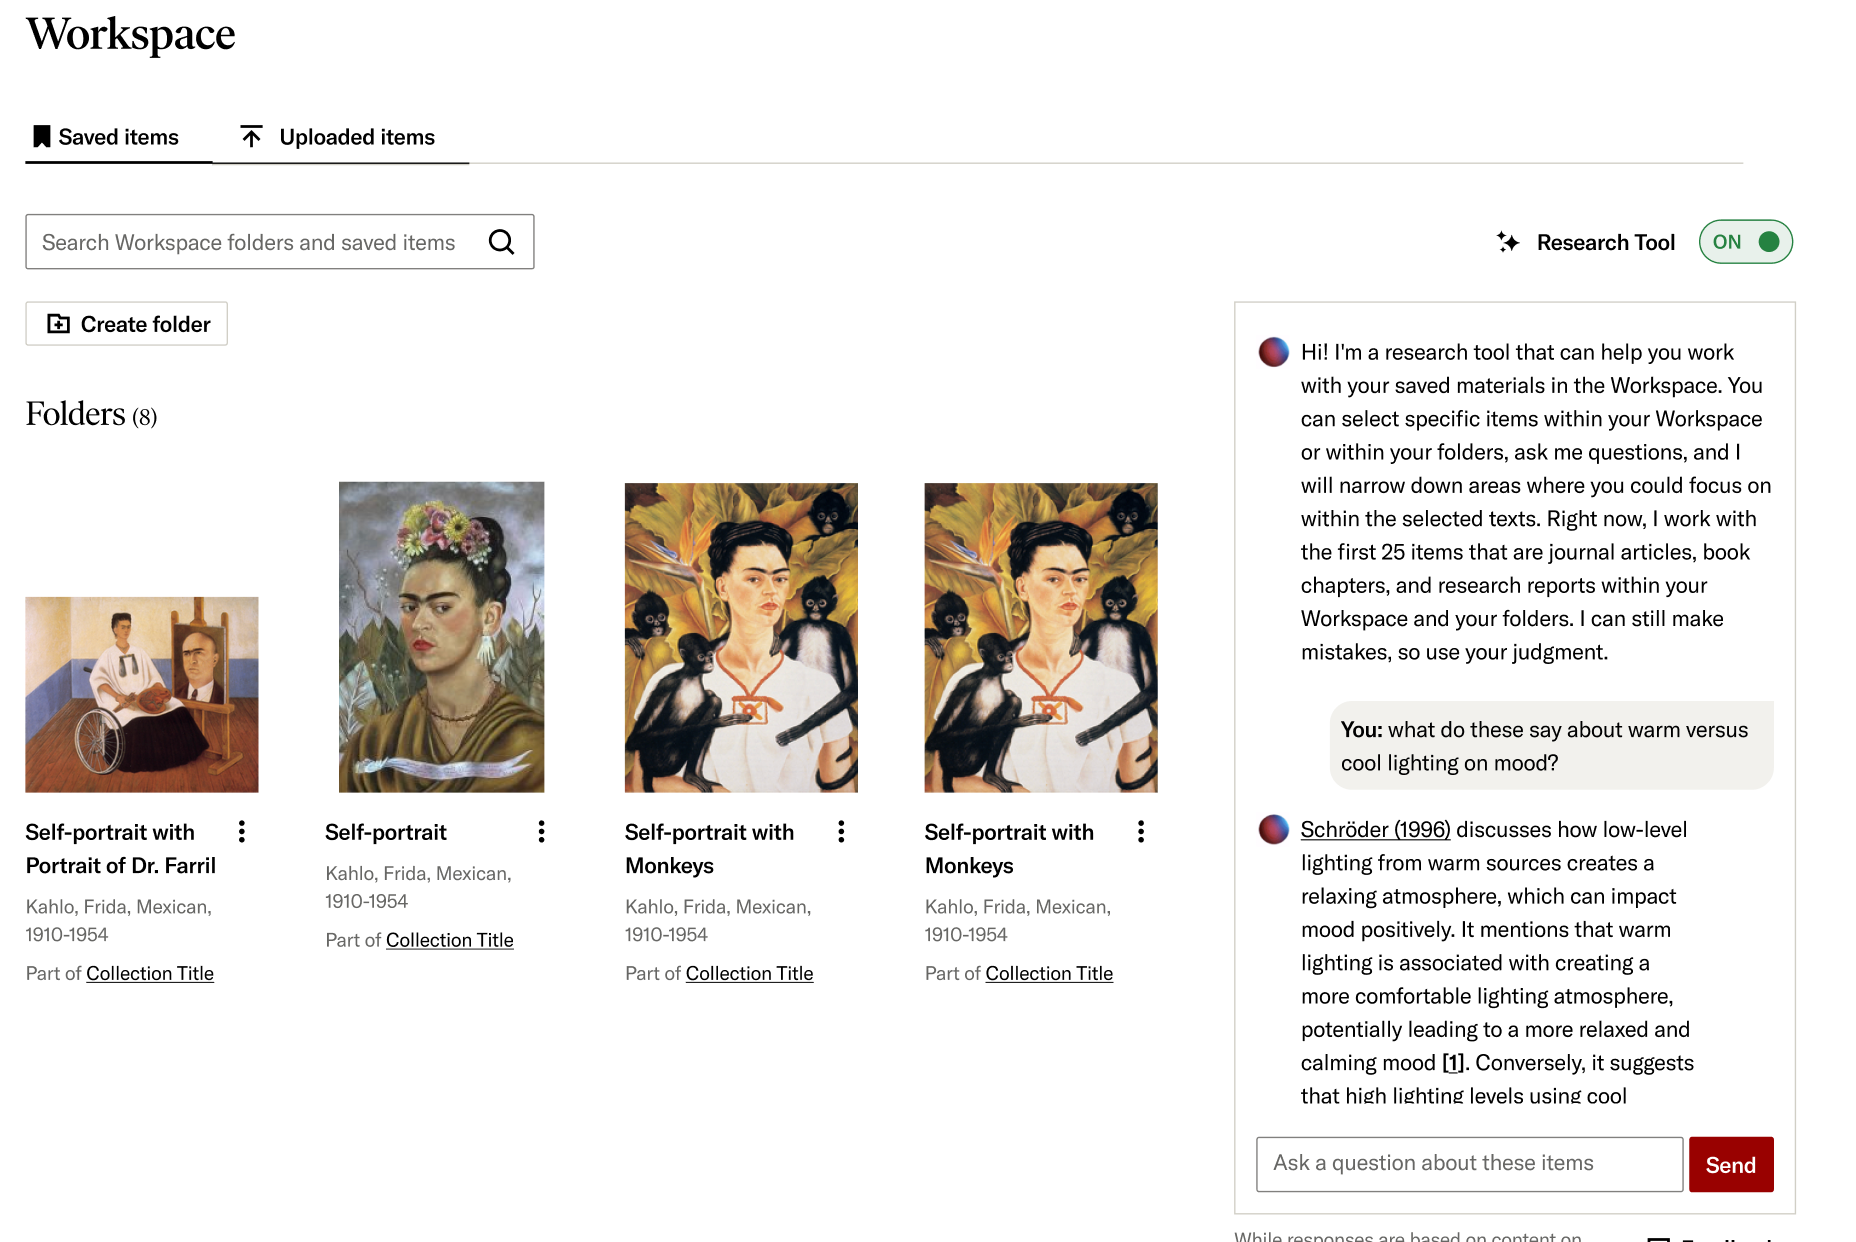Open the Self-portrait with Dr. Farril thumbnail
The image size is (1856, 1242).
point(142,695)
